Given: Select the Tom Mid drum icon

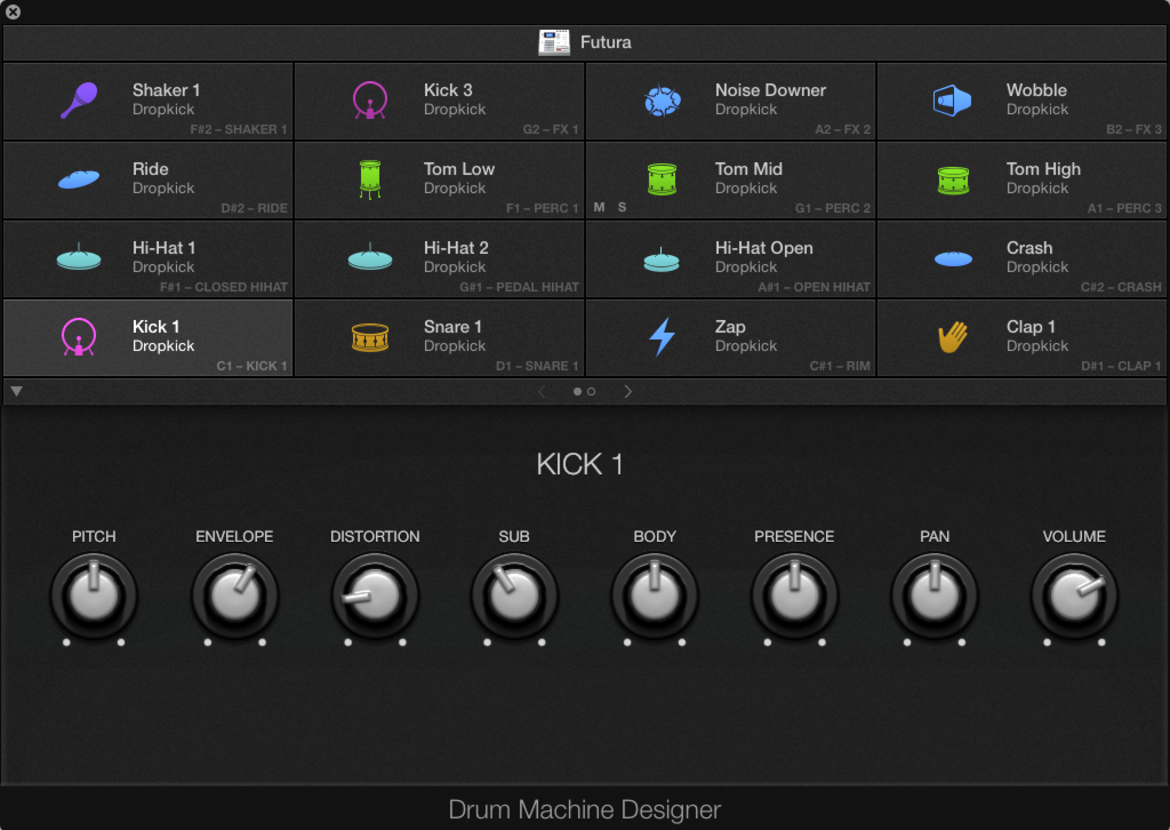Looking at the screenshot, I should pyautogui.click(x=662, y=179).
